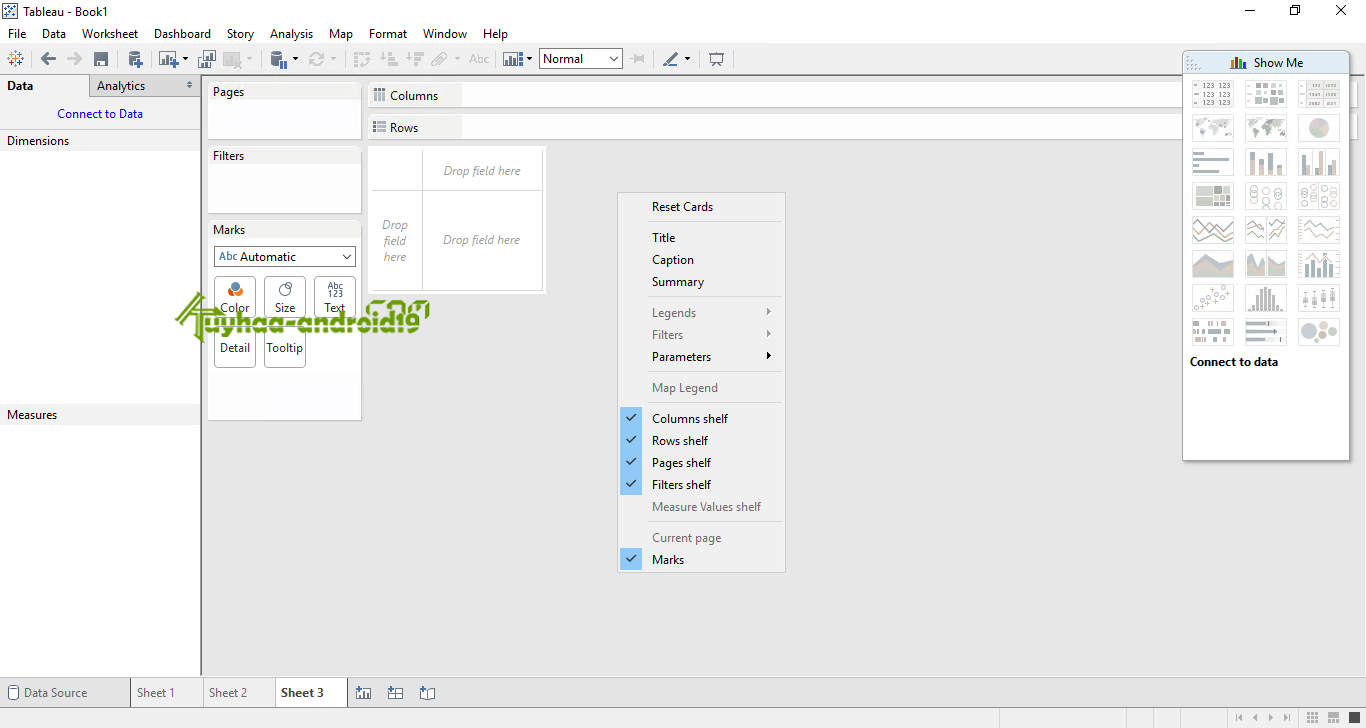The image size is (1366, 728).
Task: Go to the first sheet using status bar arrow
Action: tap(1240, 717)
